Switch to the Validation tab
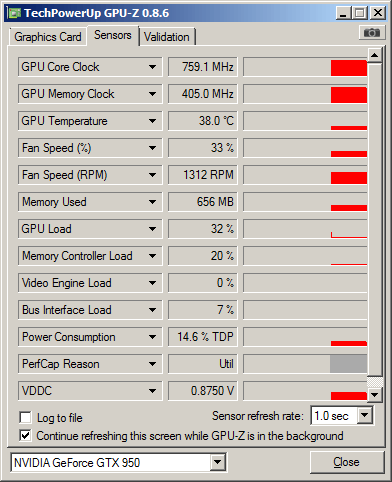The width and height of the screenshot is (392, 482). (167, 37)
